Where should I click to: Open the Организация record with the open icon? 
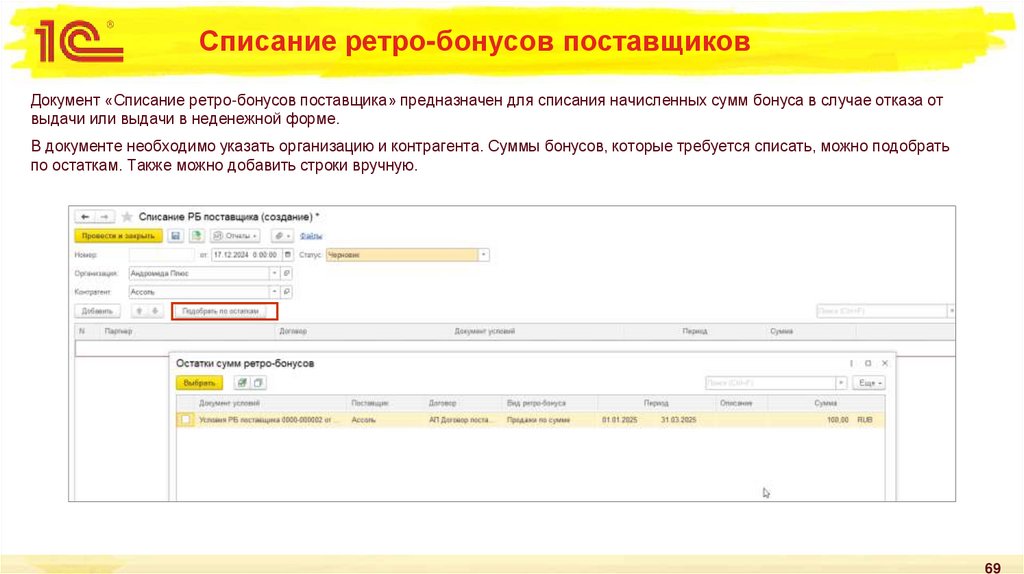tap(287, 274)
